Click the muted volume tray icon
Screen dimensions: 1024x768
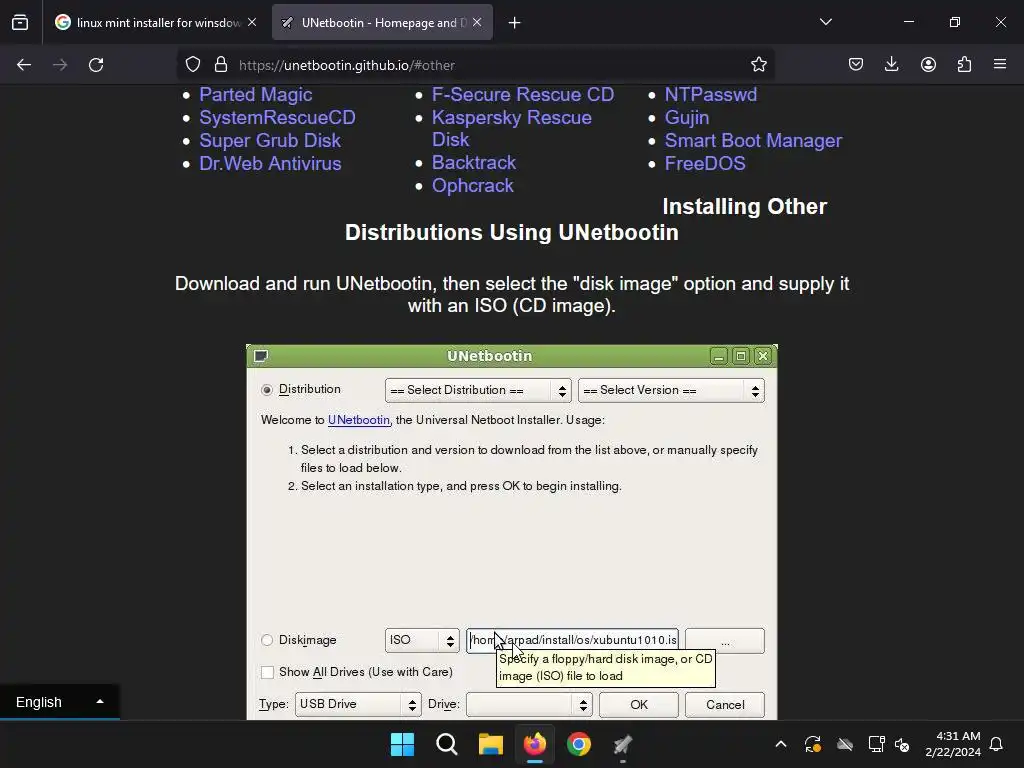(x=902, y=744)
